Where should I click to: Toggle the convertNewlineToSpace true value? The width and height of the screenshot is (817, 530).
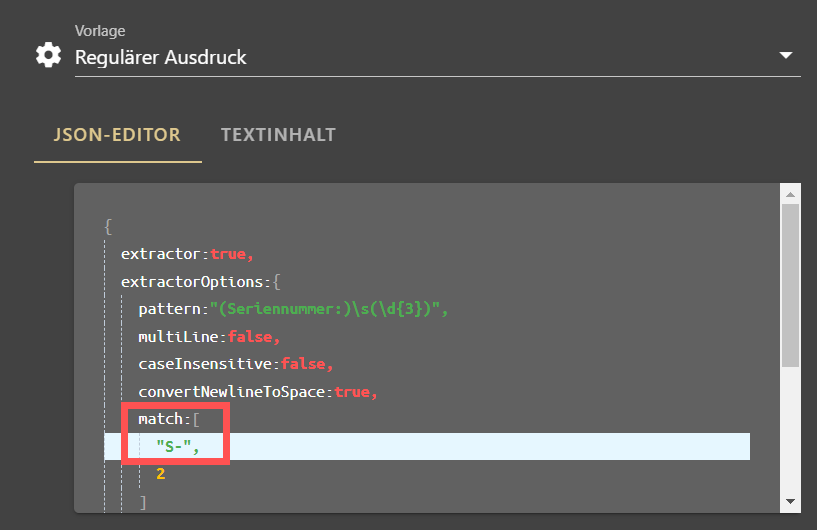352,391
